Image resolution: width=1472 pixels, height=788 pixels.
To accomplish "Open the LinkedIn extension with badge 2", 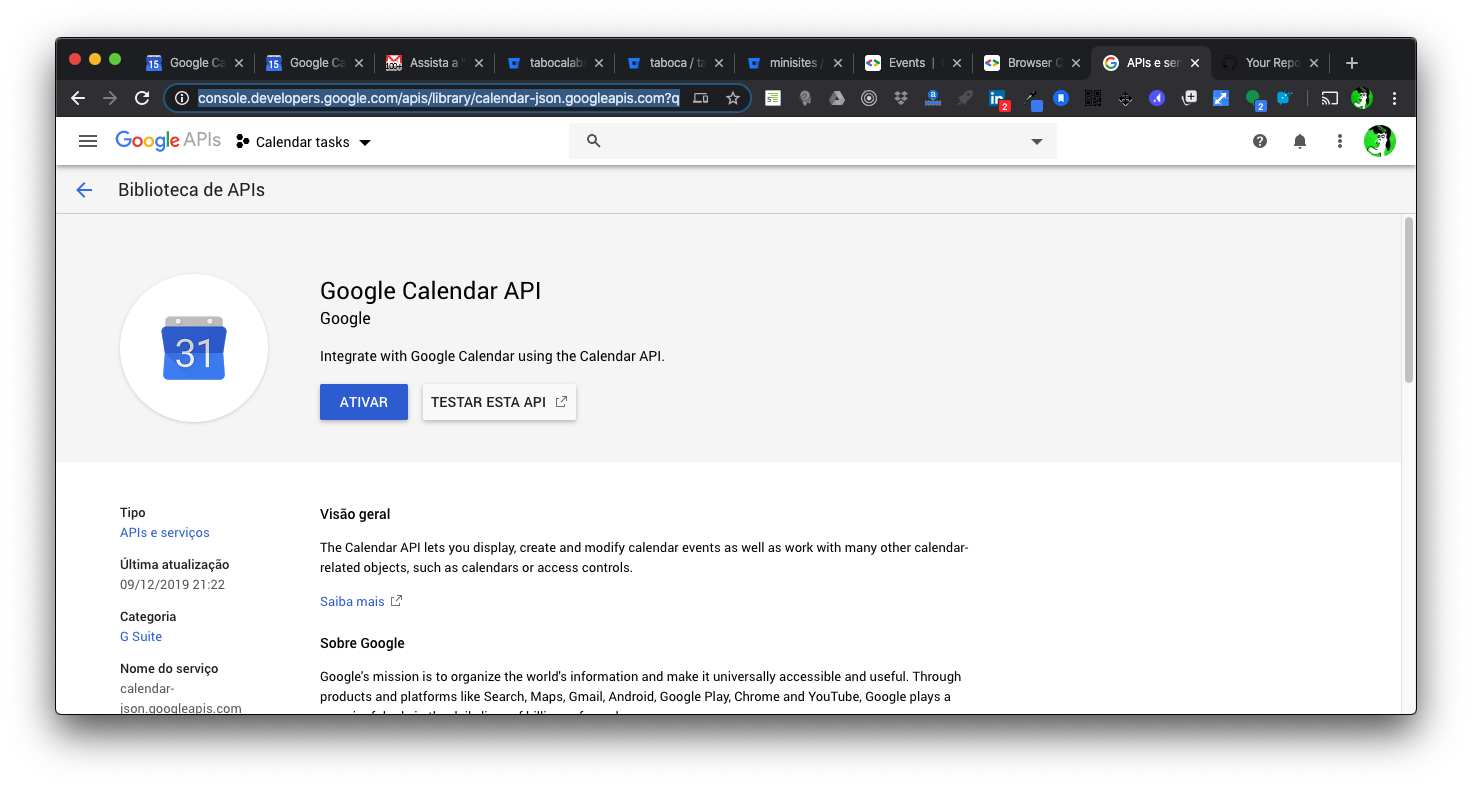I will pos(998,99).
